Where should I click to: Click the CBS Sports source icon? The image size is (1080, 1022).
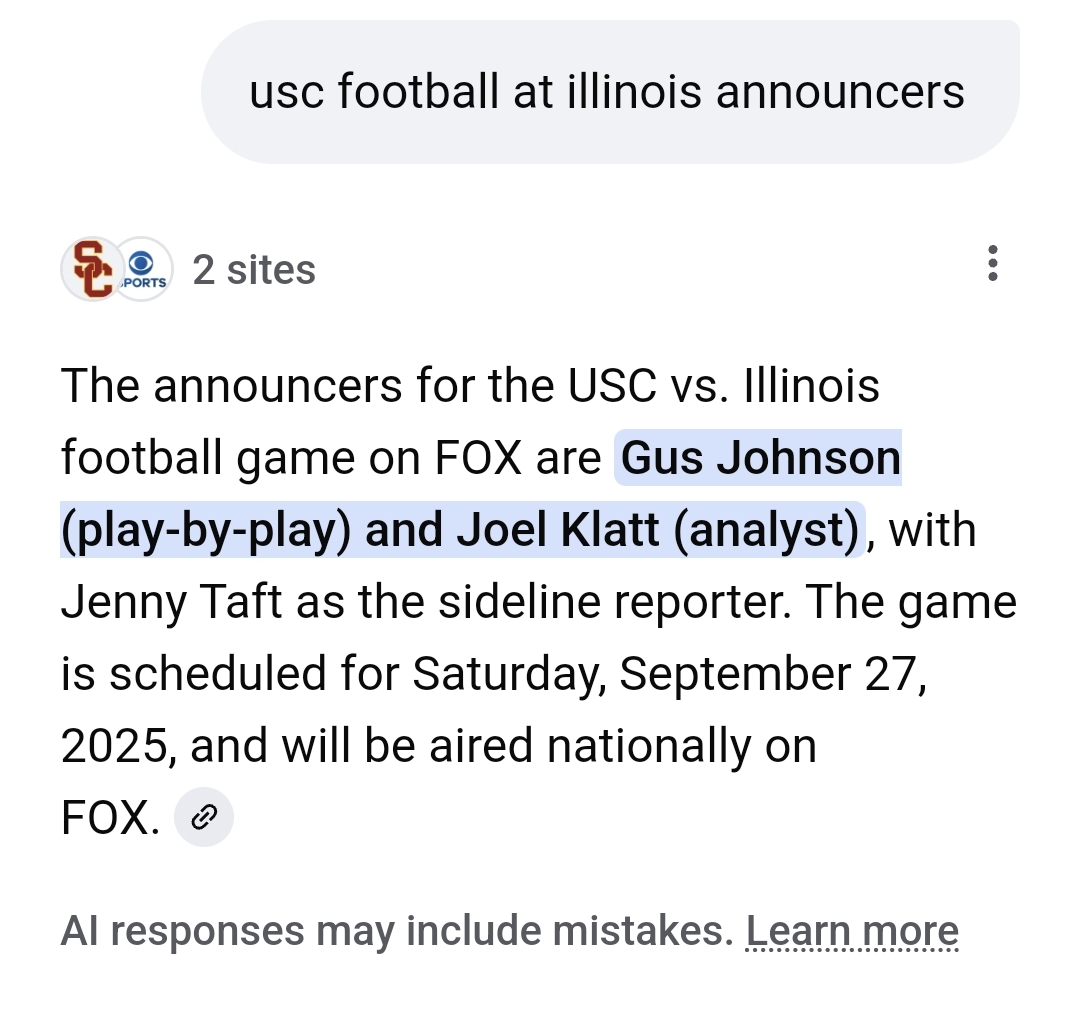(x=142, y=270)
